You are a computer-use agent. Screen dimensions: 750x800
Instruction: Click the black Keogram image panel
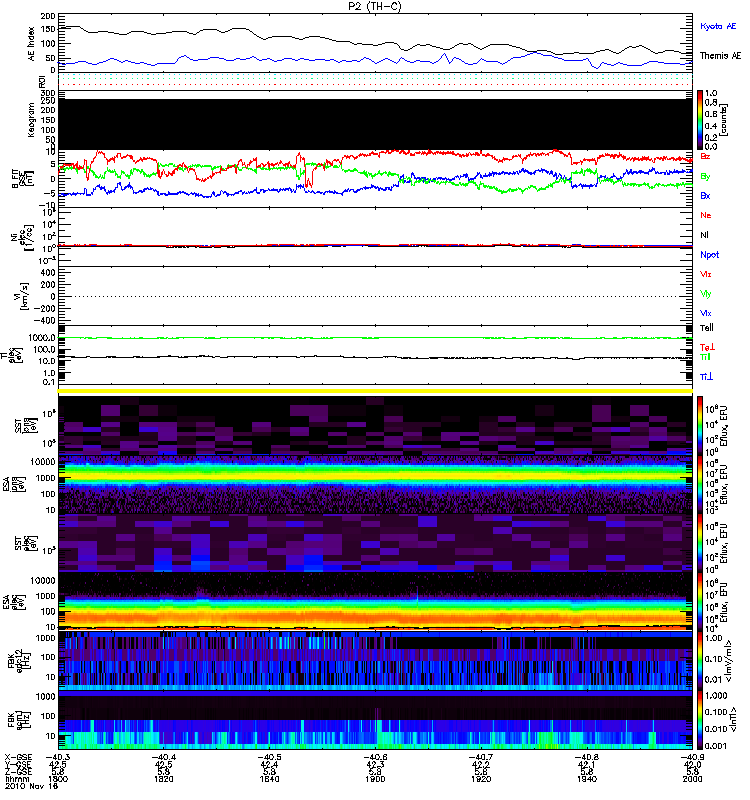[x=375, y=124]
